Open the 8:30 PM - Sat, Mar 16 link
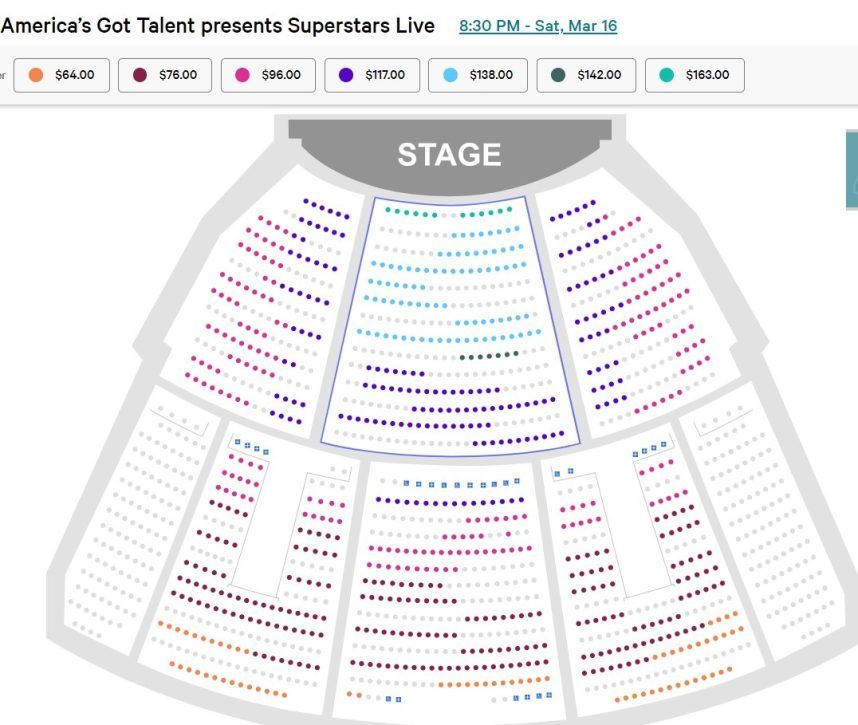 point(538,26)
